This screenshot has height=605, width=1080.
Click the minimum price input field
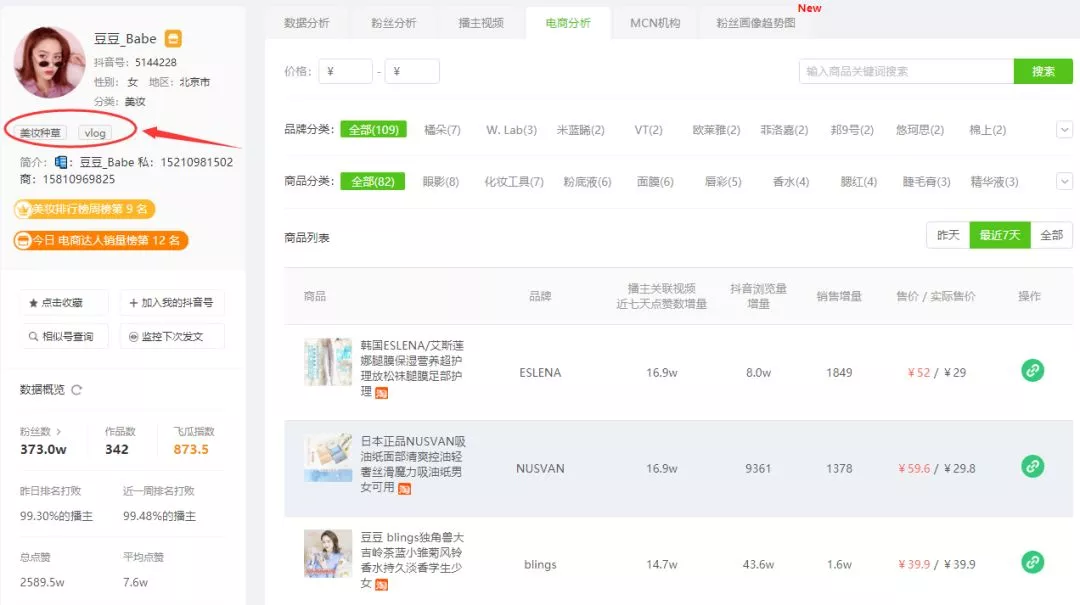345,71
